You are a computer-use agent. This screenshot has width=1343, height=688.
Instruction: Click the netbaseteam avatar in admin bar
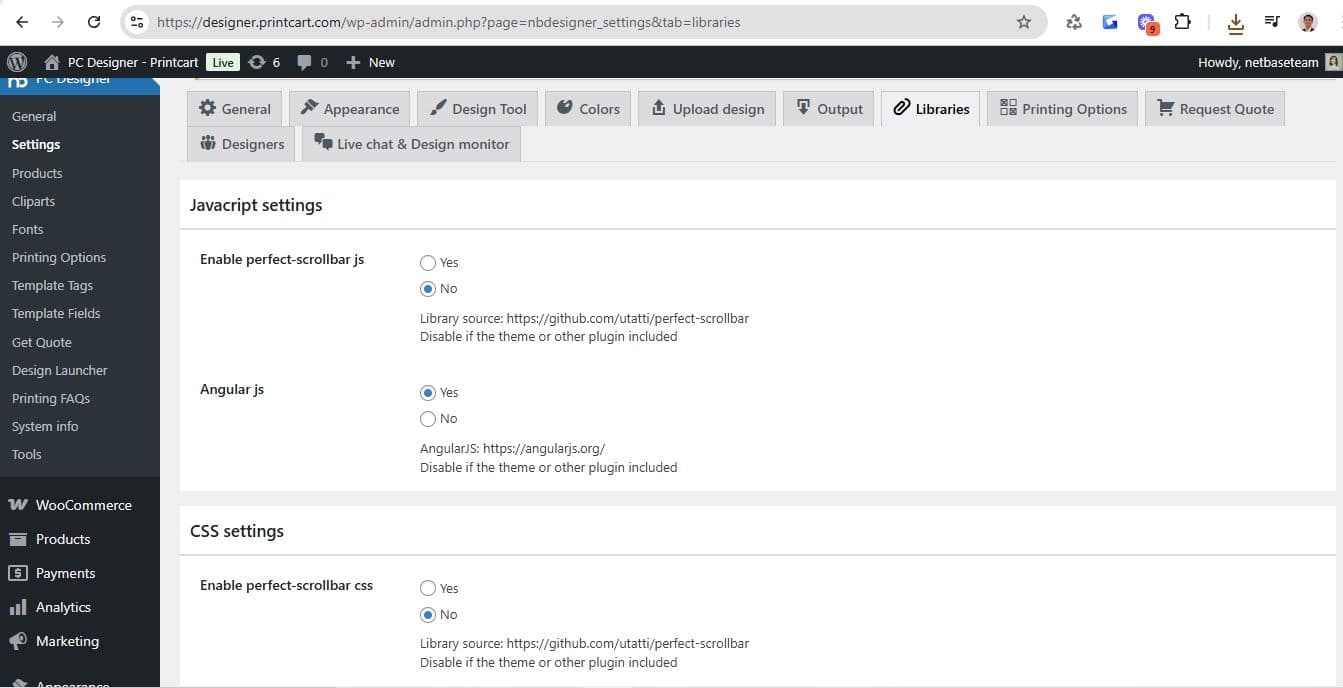pyautogui.click(x=1332, y=62)
